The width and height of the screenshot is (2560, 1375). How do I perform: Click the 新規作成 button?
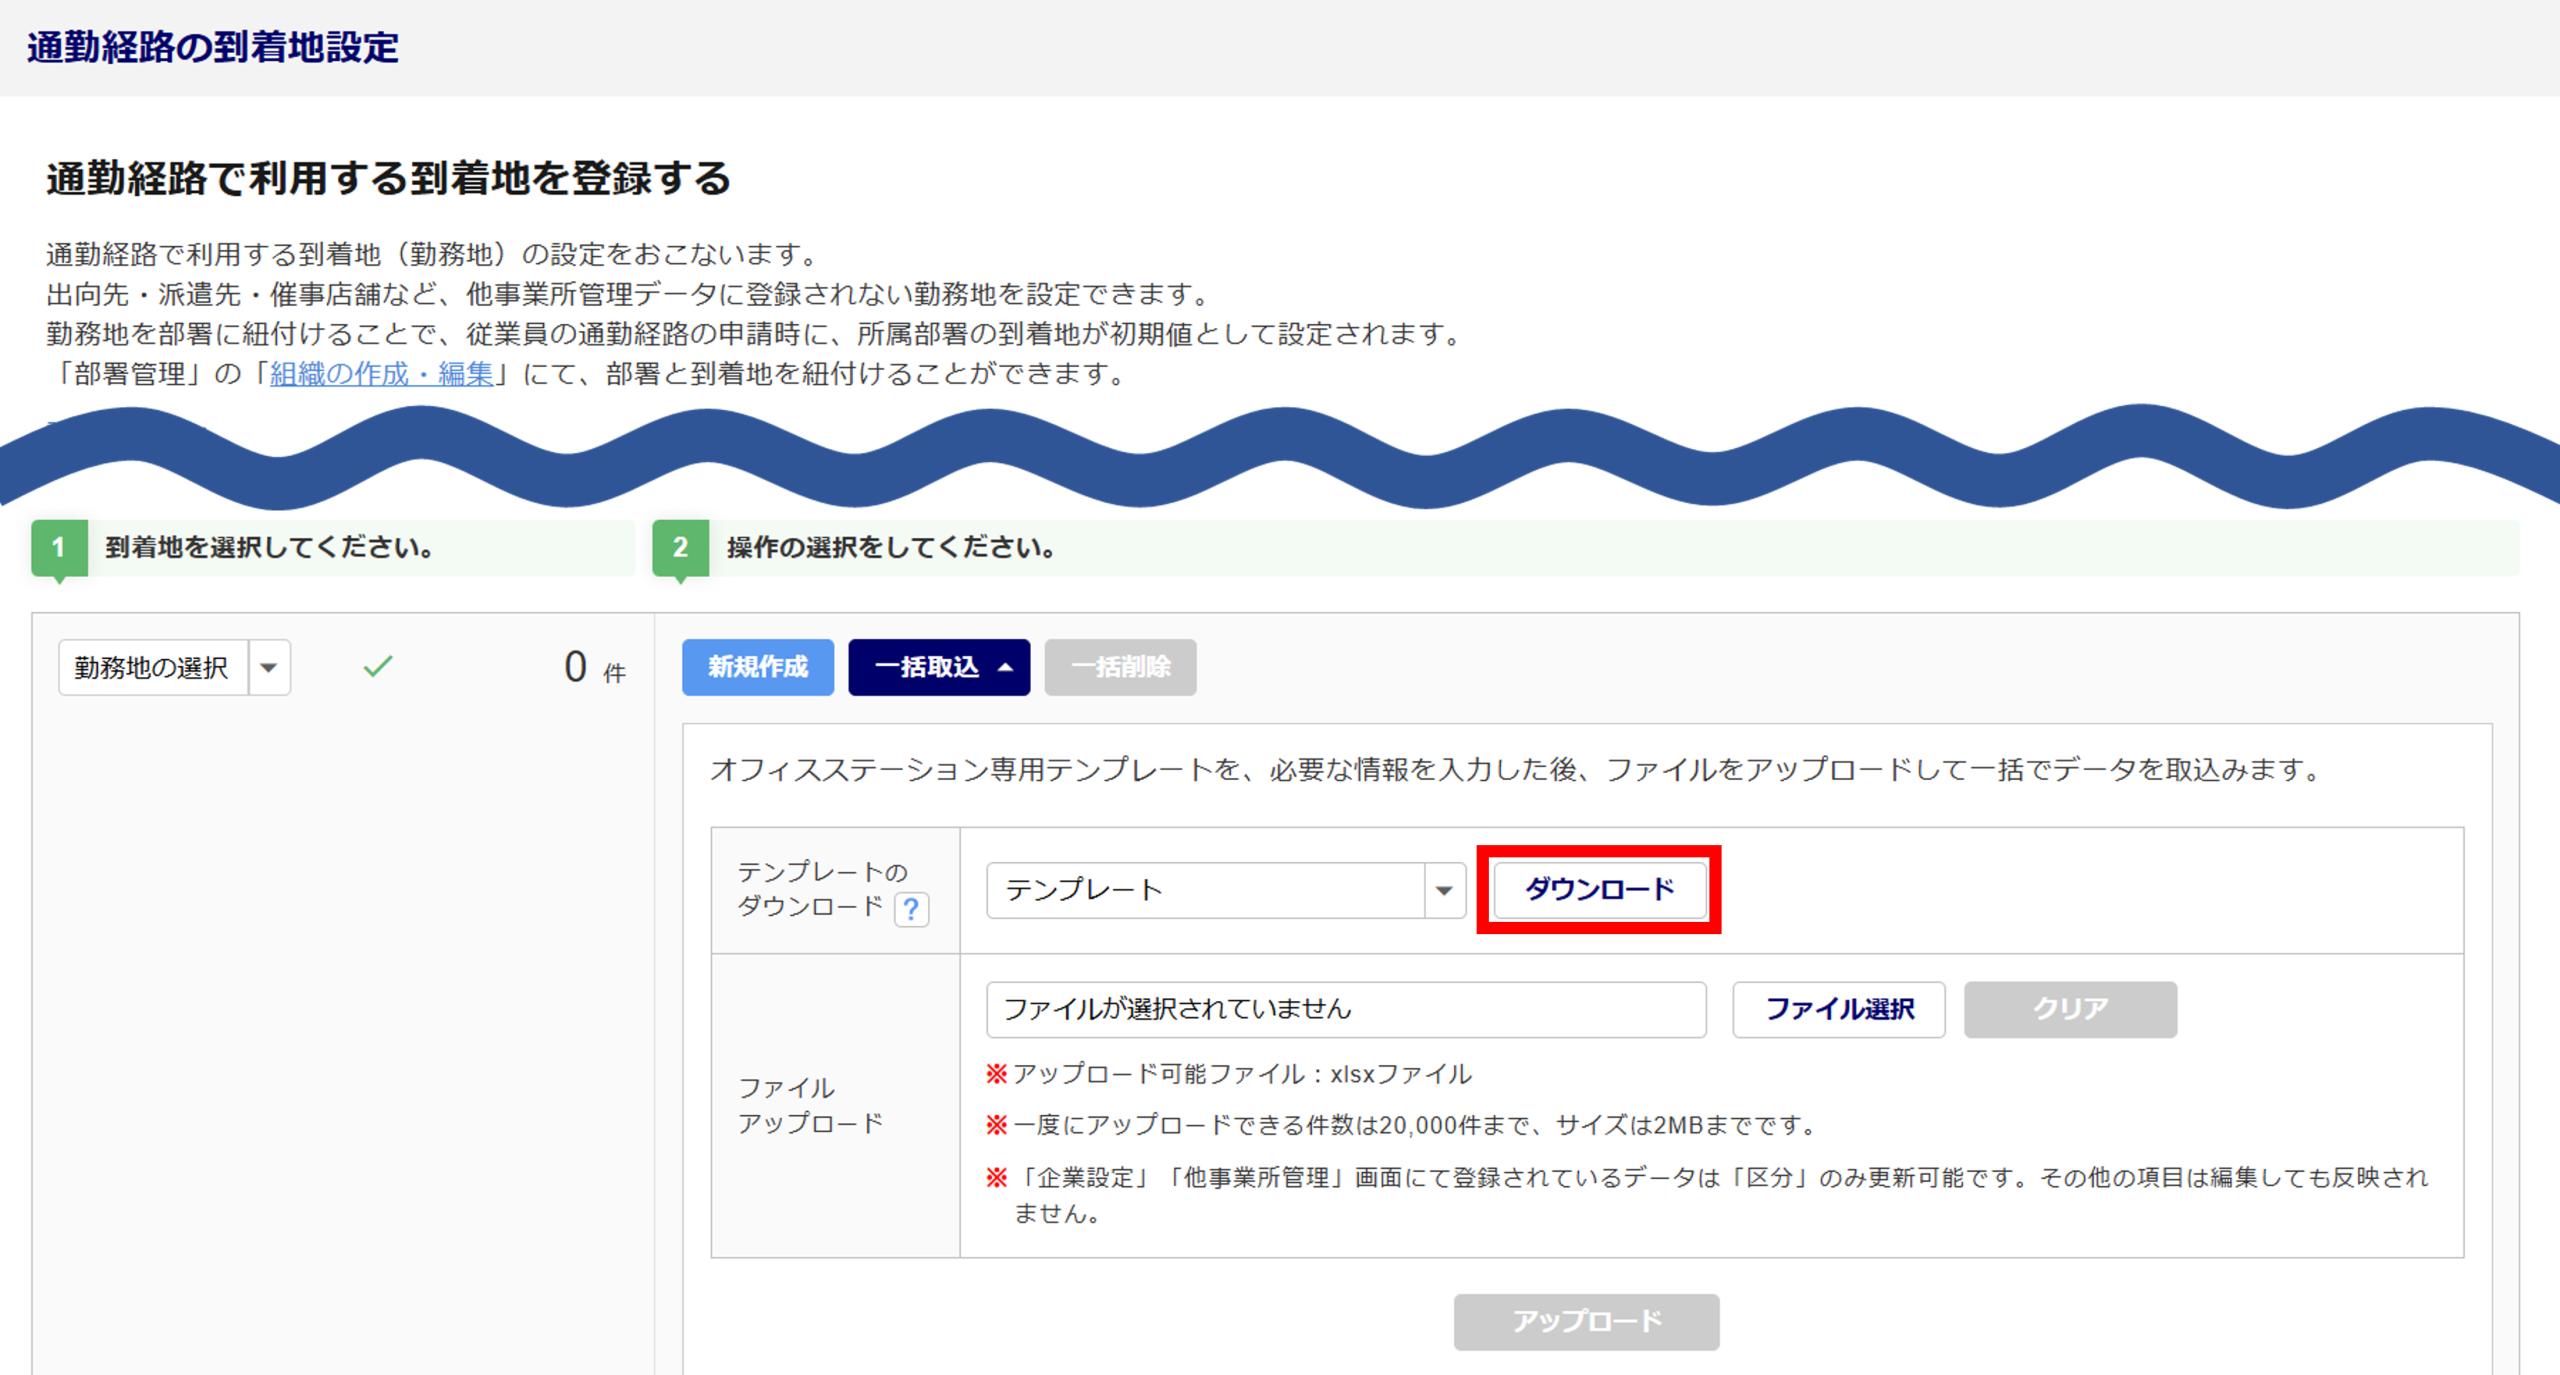point(757,667)
